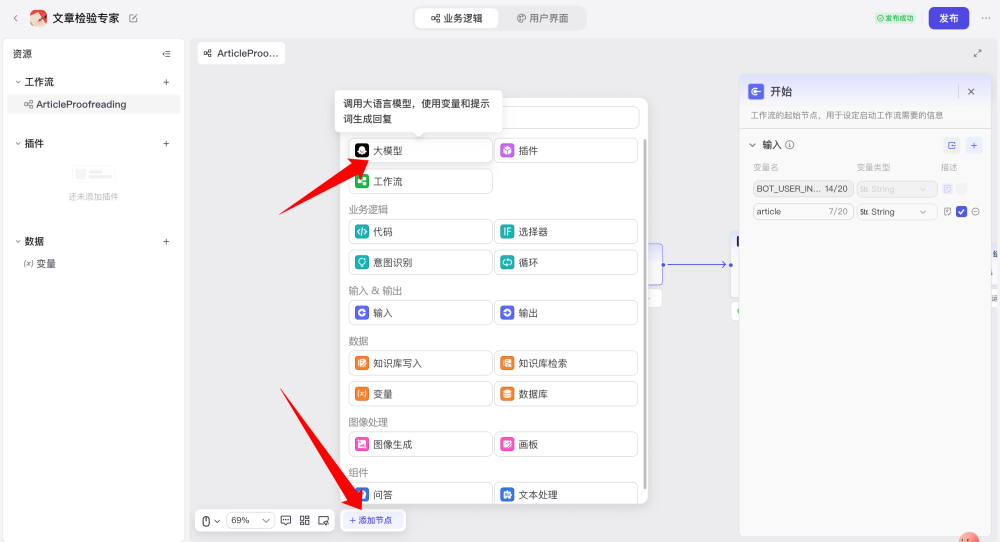The height and width of the screenshot is (542, 1000).
Task: Add an 意图识别 intent recognition node
Action: click(420, 262)
